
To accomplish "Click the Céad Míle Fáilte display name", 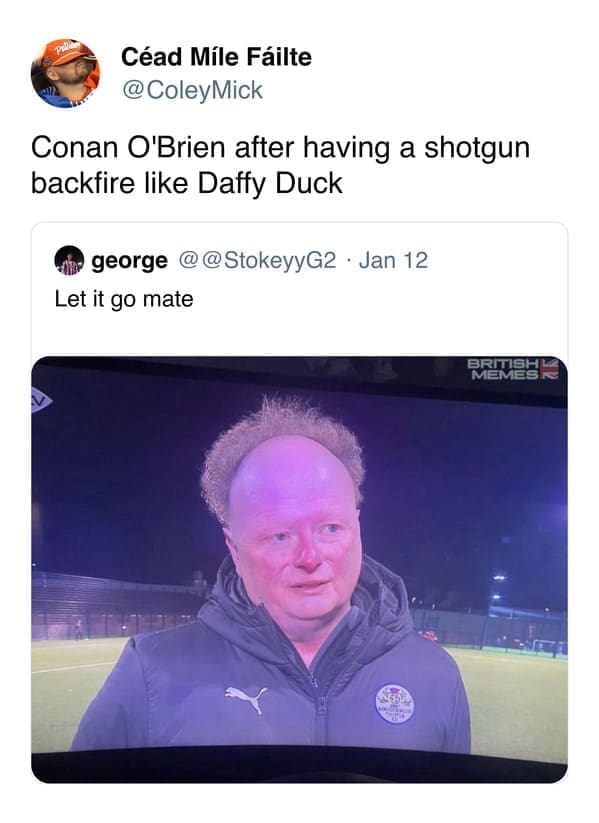I will pyautogui.click(x=216, y=57).
